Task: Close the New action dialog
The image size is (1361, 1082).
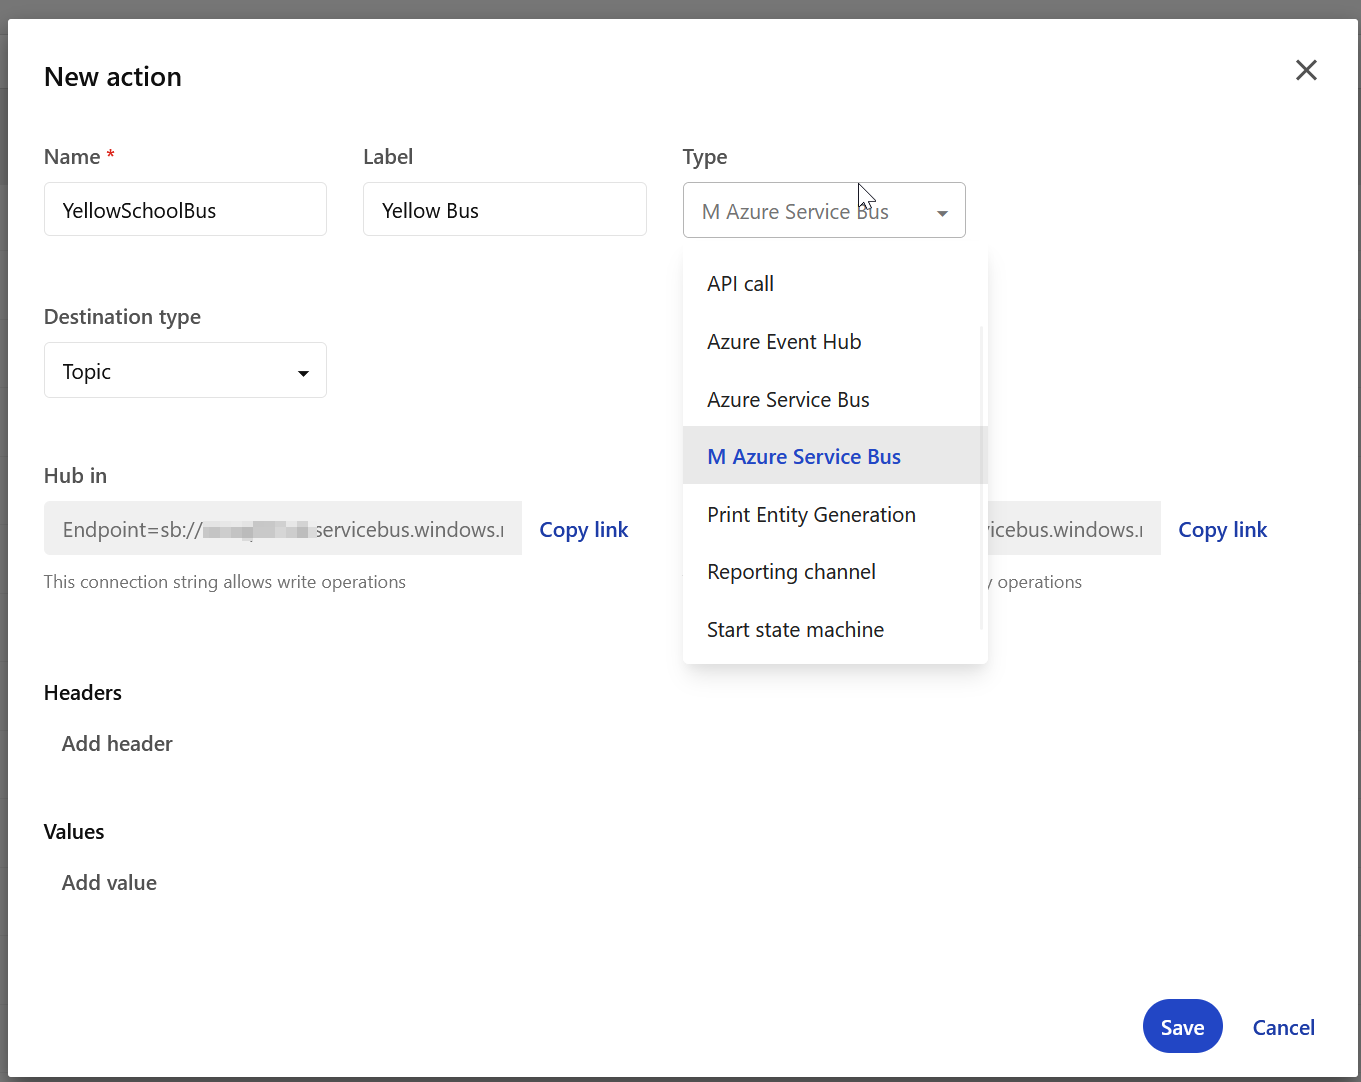Action: point(1306,70)
